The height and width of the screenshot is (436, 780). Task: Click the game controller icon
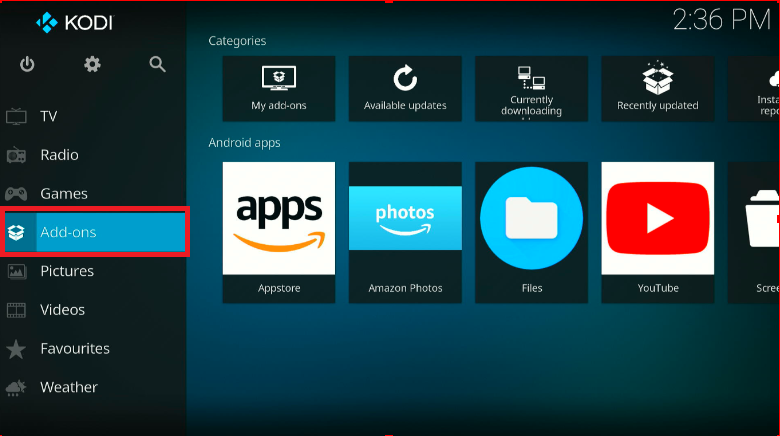click(16, 193)
